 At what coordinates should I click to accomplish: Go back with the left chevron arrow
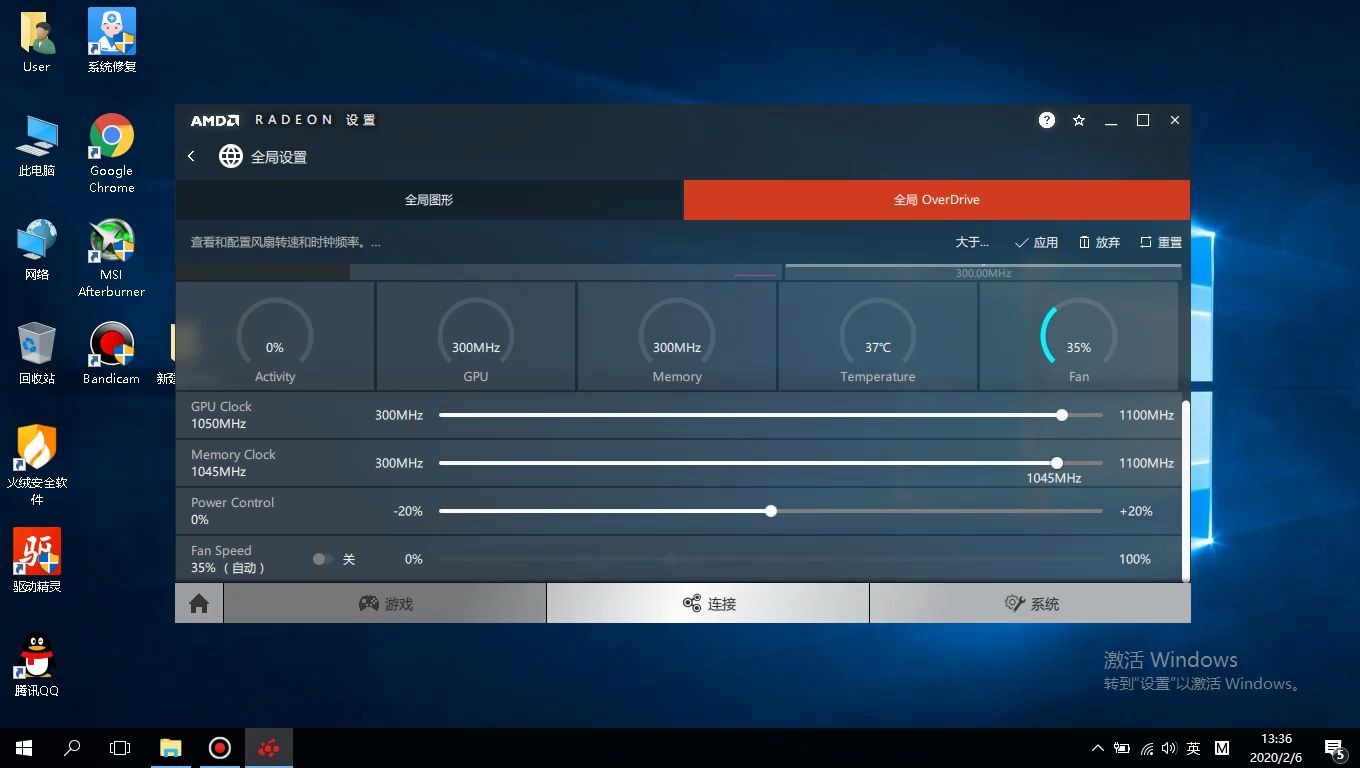click(191, 157)
